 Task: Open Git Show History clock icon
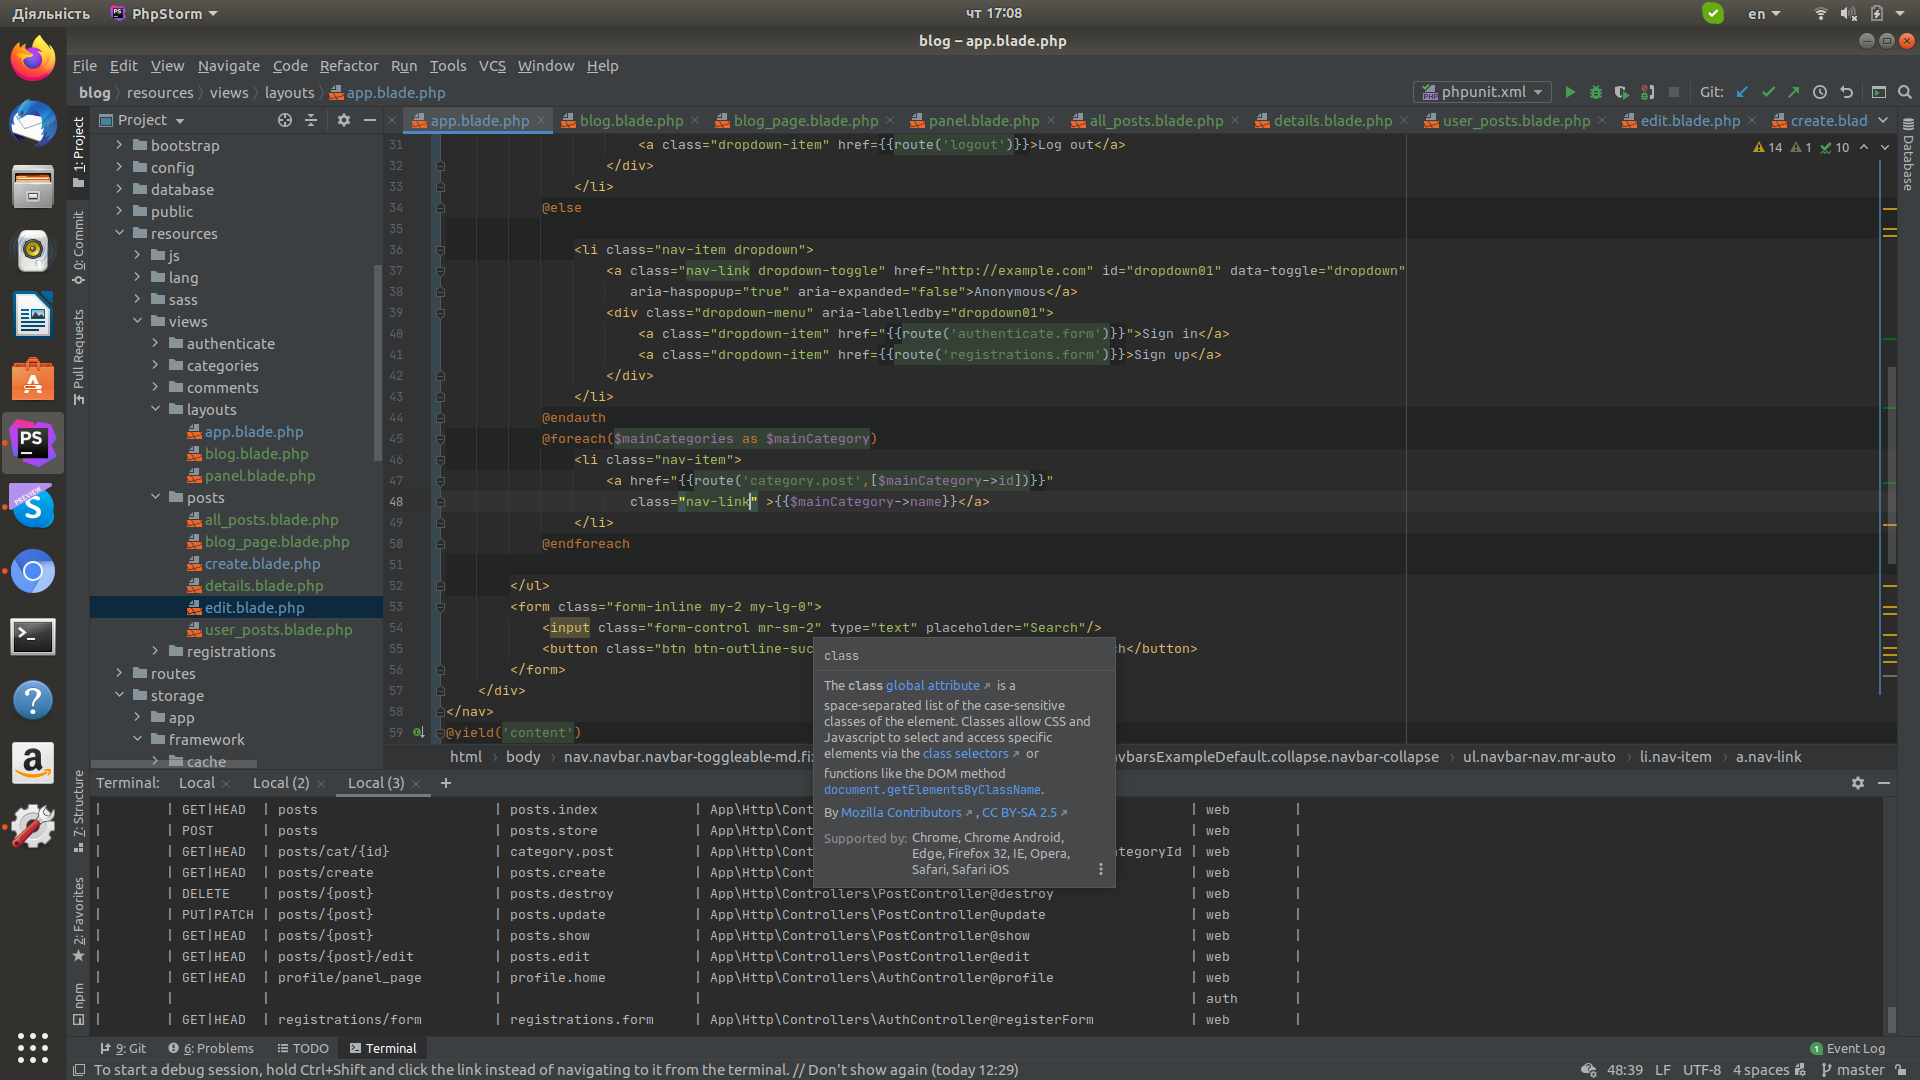click(x=1820, y=92)
